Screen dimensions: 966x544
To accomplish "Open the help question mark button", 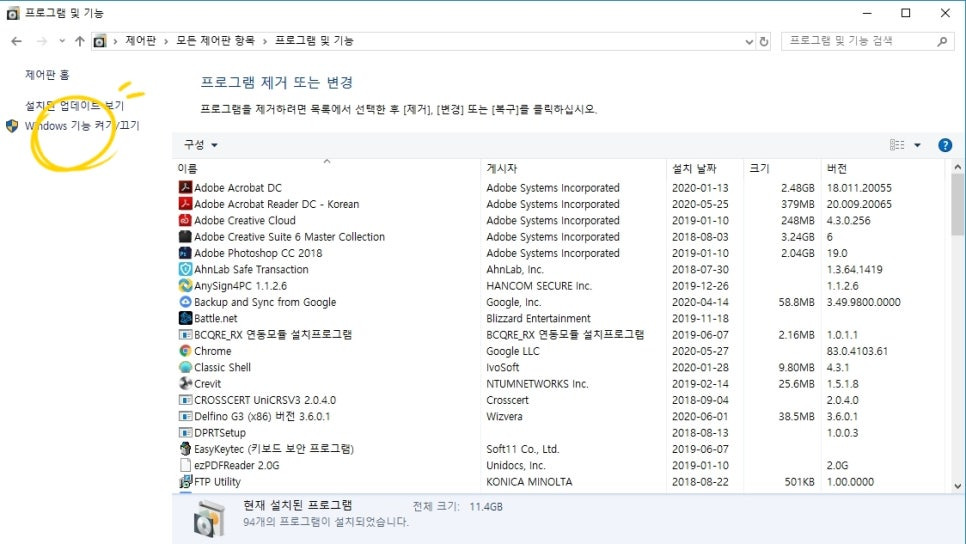I will click(944, 145).
